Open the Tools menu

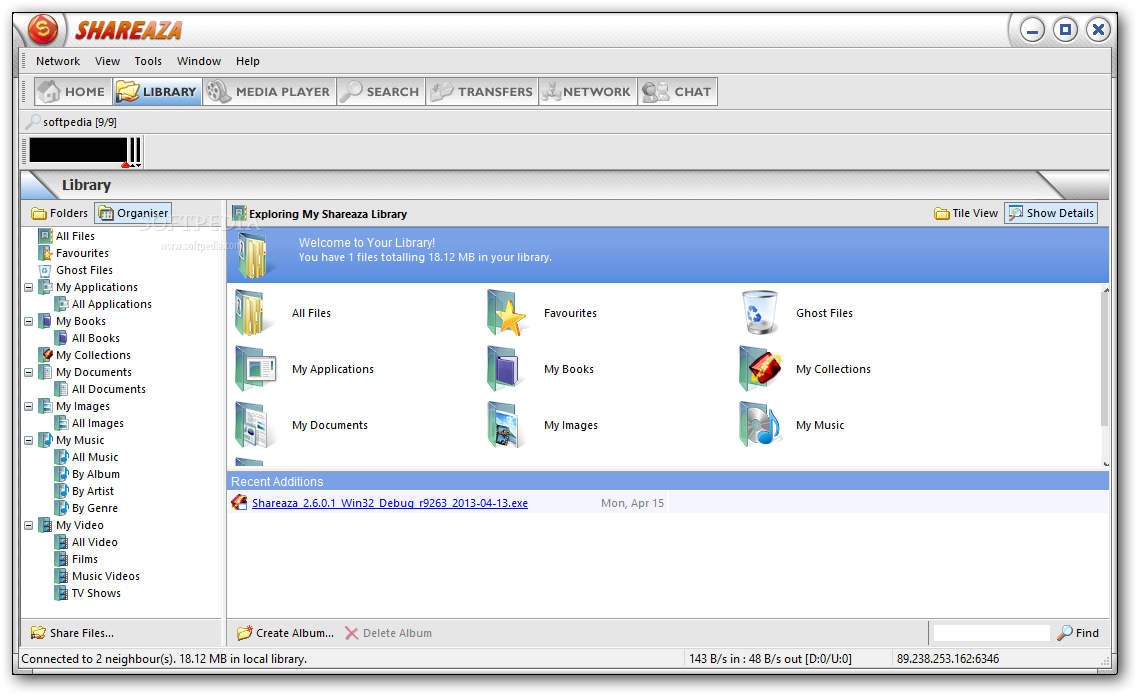(148, 61)
